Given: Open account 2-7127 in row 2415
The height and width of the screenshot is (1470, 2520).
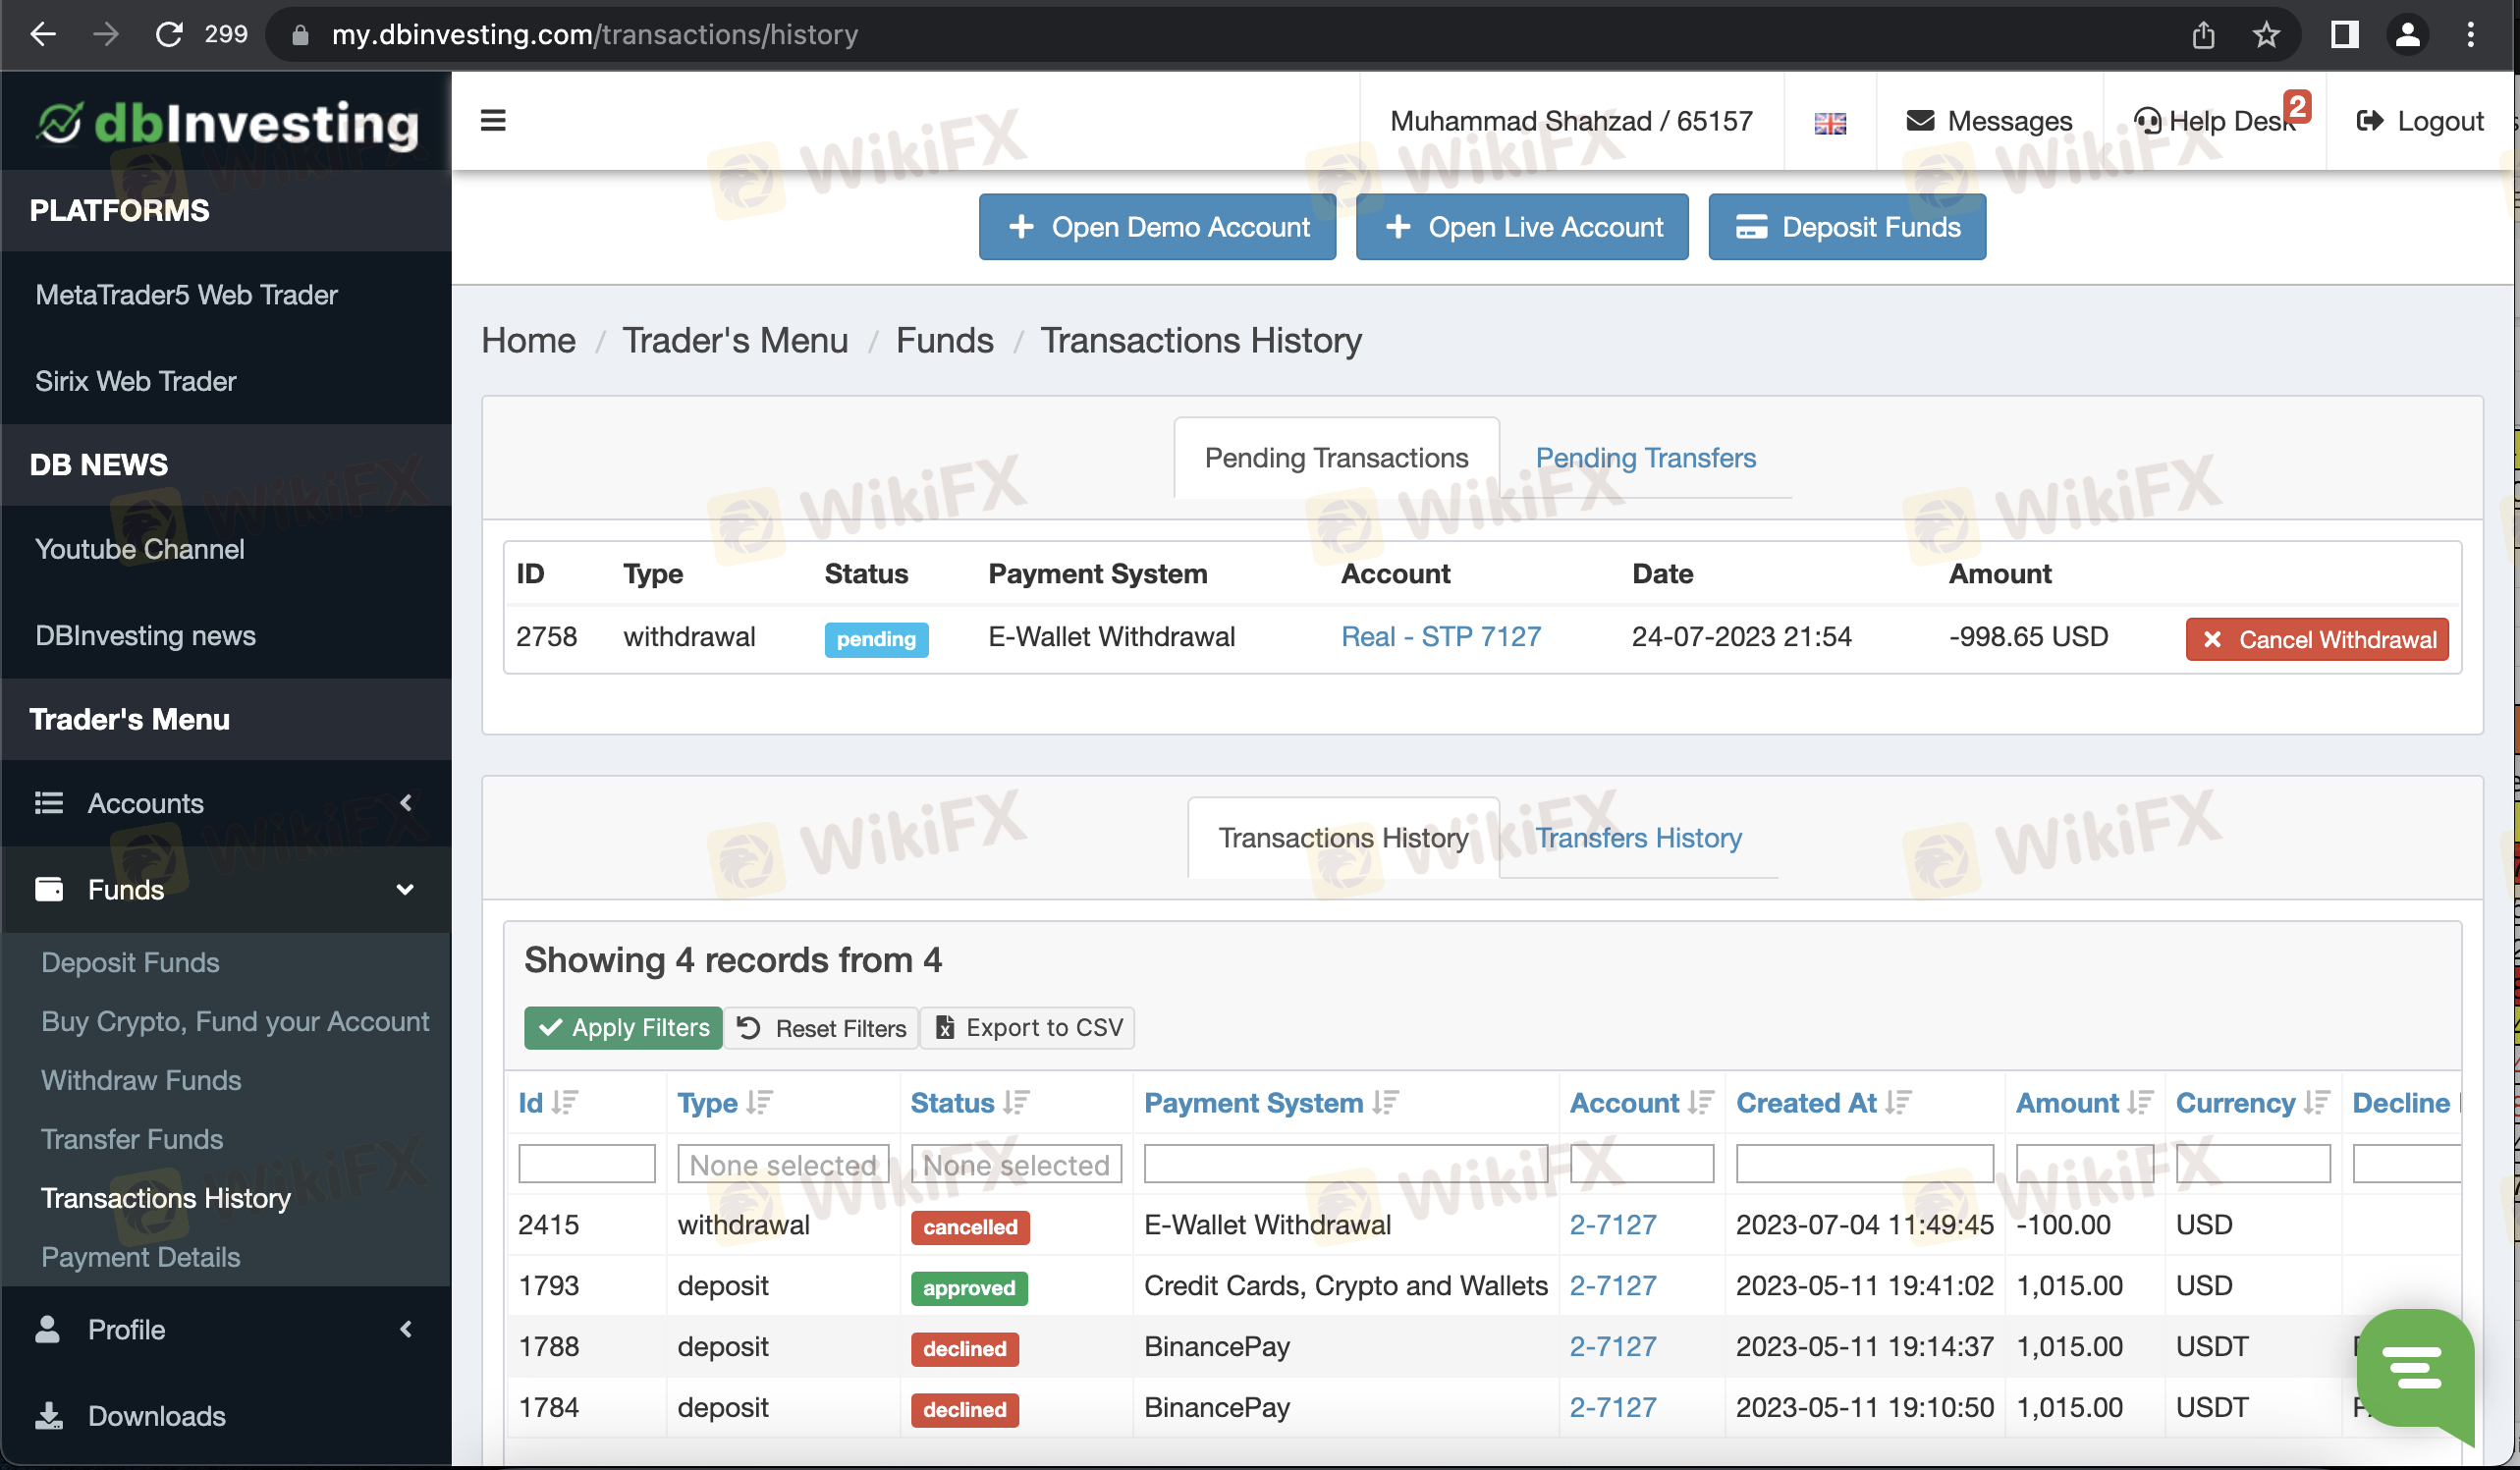Looking at the screenshot, I should pos(1613,1225).
